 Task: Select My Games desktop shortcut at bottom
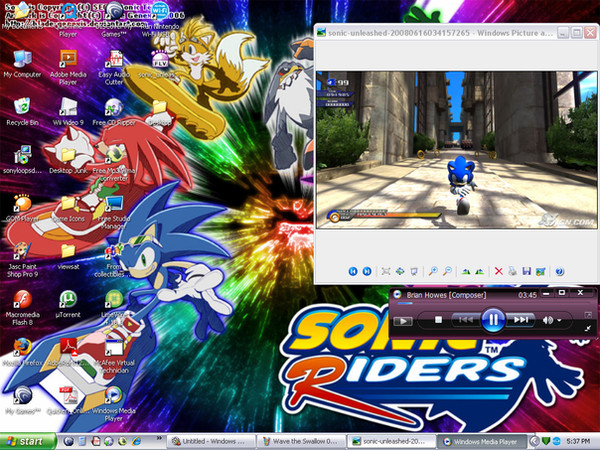point(22,401)
